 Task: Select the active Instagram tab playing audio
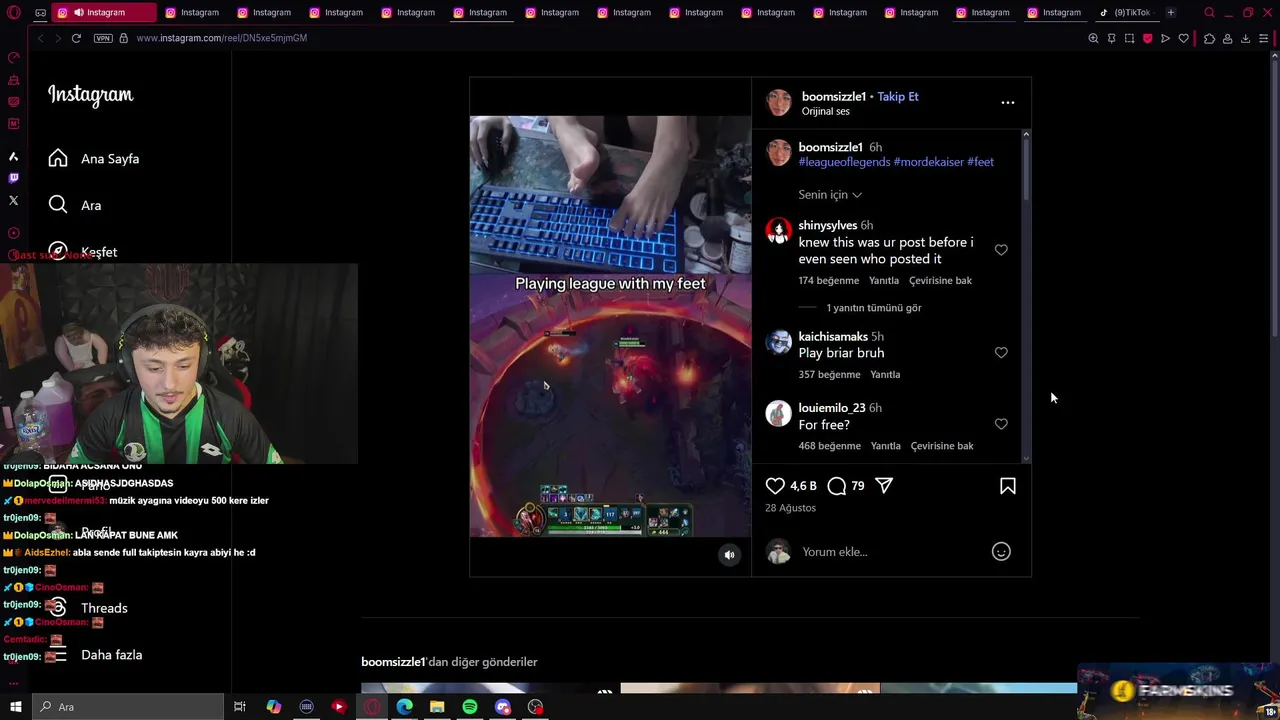click(105, 13)
